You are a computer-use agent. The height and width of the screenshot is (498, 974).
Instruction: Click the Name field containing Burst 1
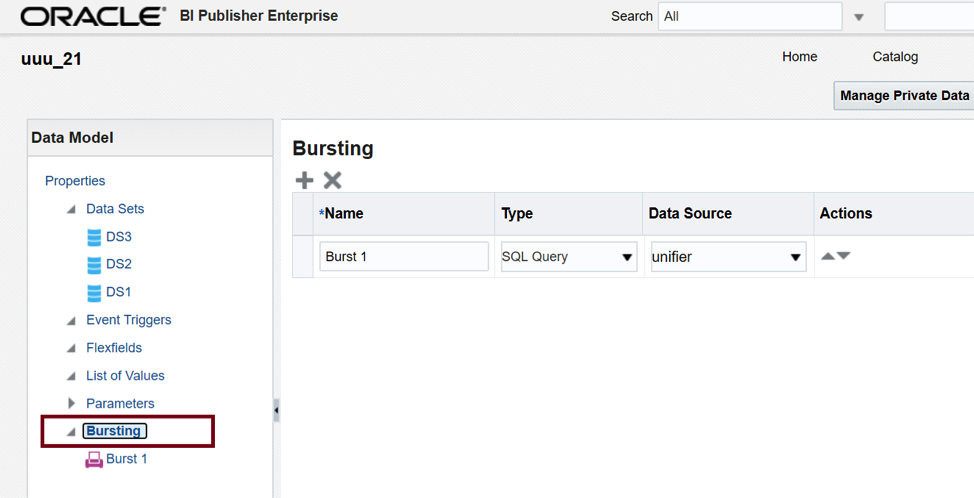click(404, 256)
